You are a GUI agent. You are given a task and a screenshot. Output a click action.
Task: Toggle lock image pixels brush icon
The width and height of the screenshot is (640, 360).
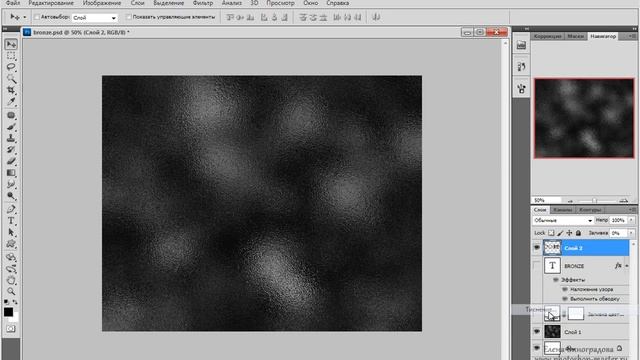[560, 233]
